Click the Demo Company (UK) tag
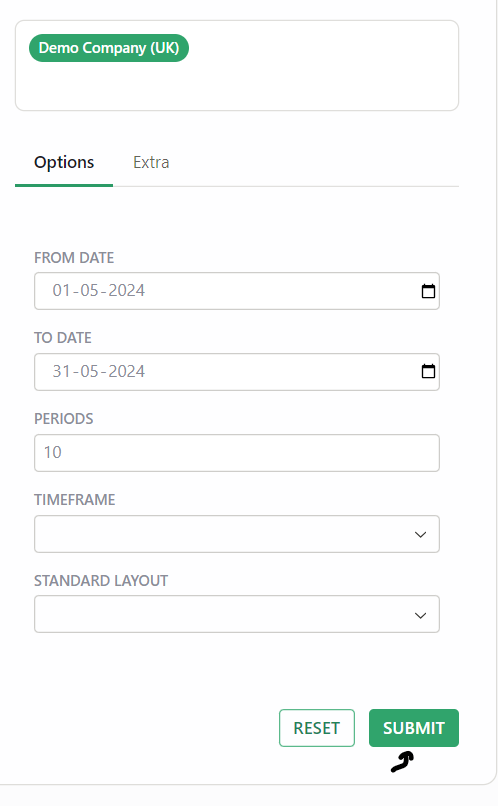Image resolution: width=498 pixels, height=806 pixels. [109, 48]
